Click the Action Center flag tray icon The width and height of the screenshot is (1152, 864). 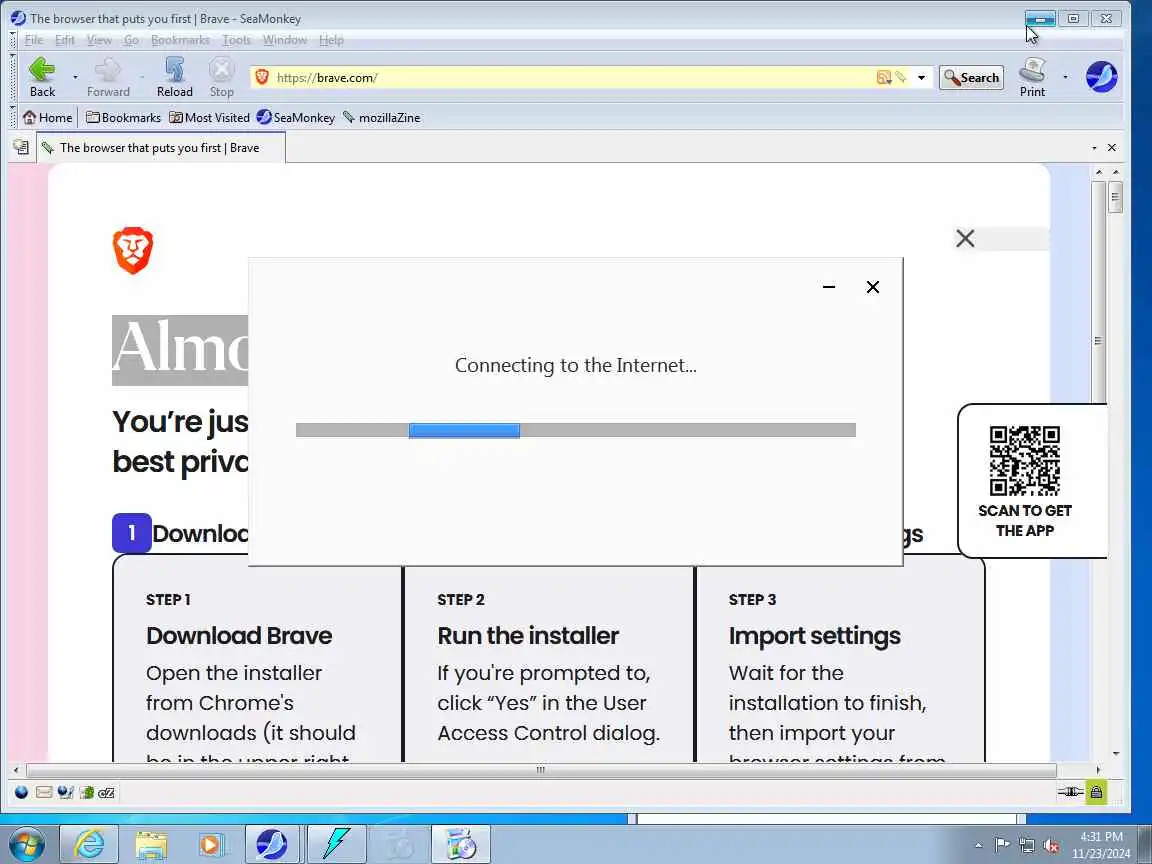tap(1001, 845)
